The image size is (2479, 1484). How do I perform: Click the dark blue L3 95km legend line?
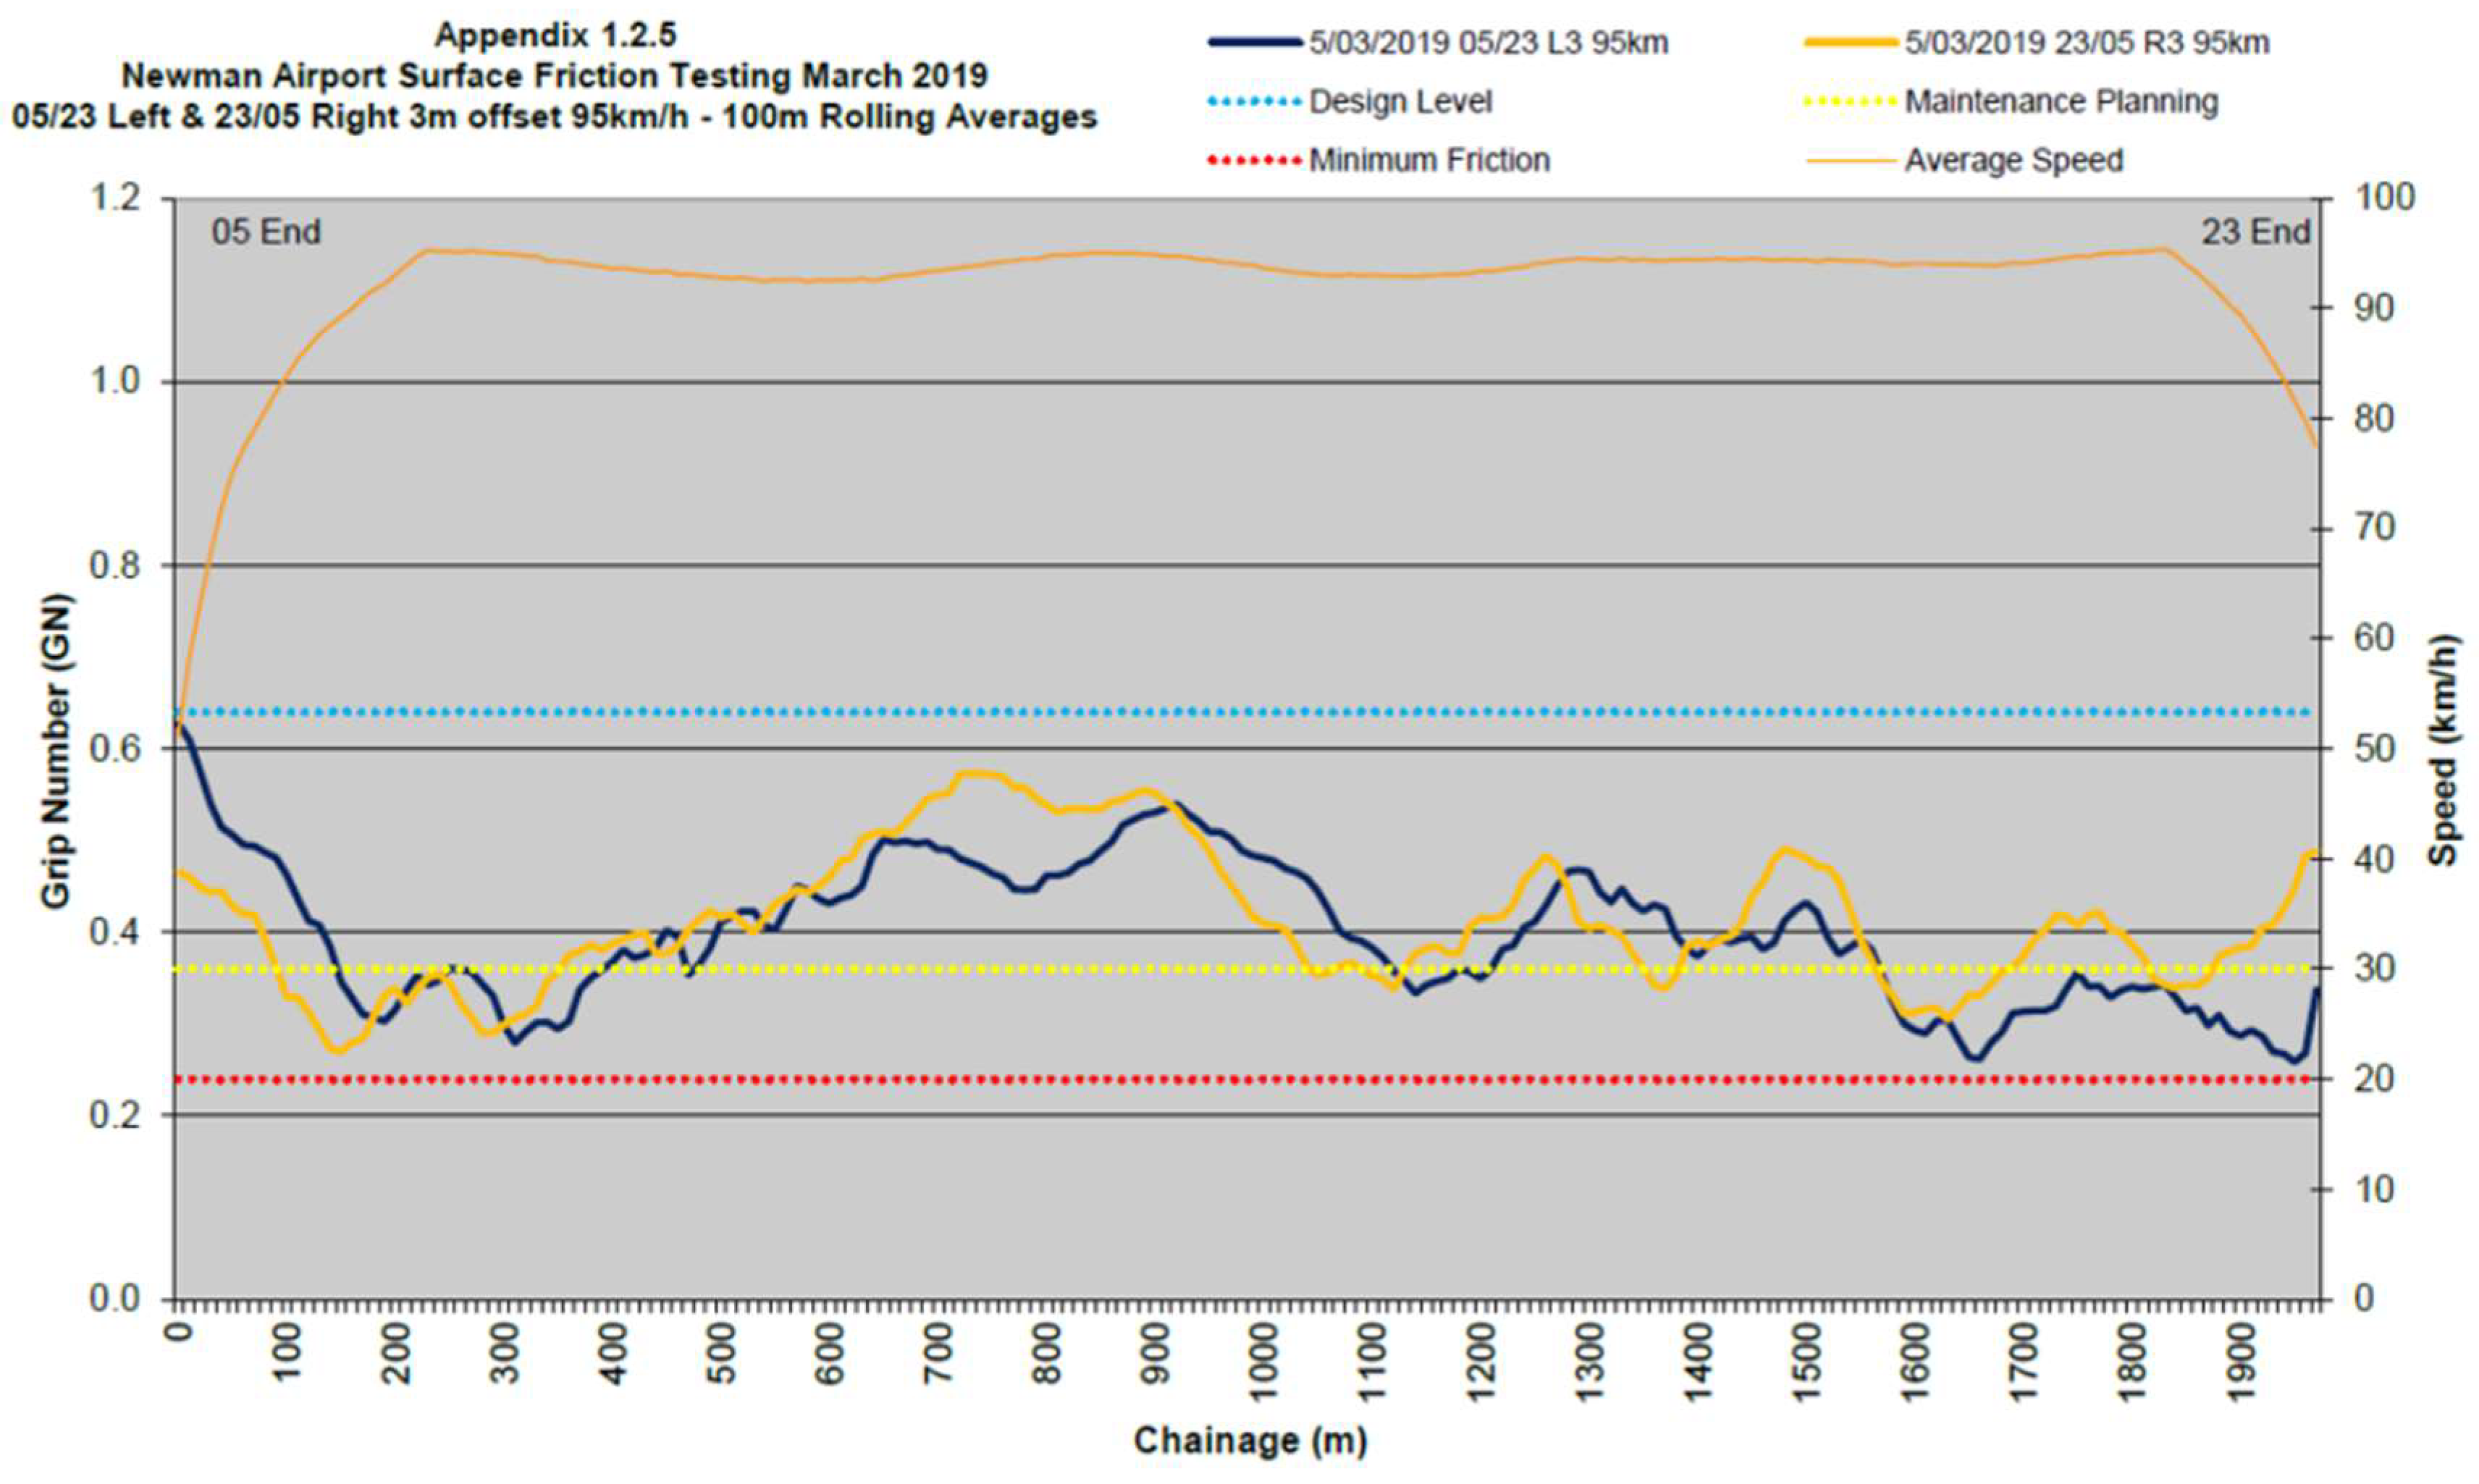pyautogui.click(x=1256, y=43)
